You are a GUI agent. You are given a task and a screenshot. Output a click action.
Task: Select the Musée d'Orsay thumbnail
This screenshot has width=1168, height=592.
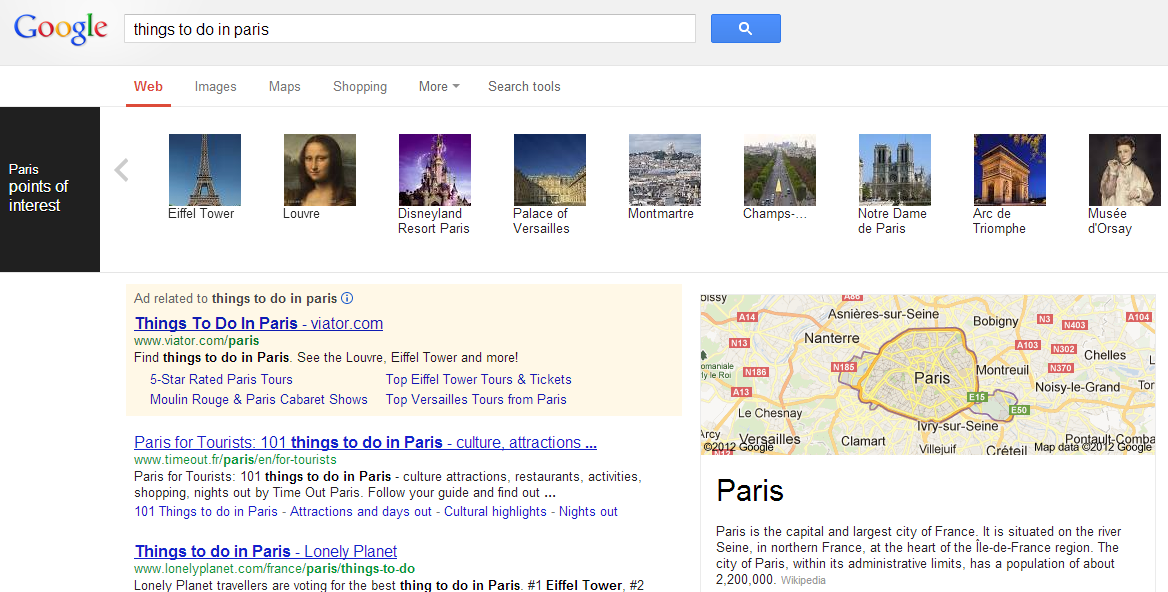[x=1125, y=170]
